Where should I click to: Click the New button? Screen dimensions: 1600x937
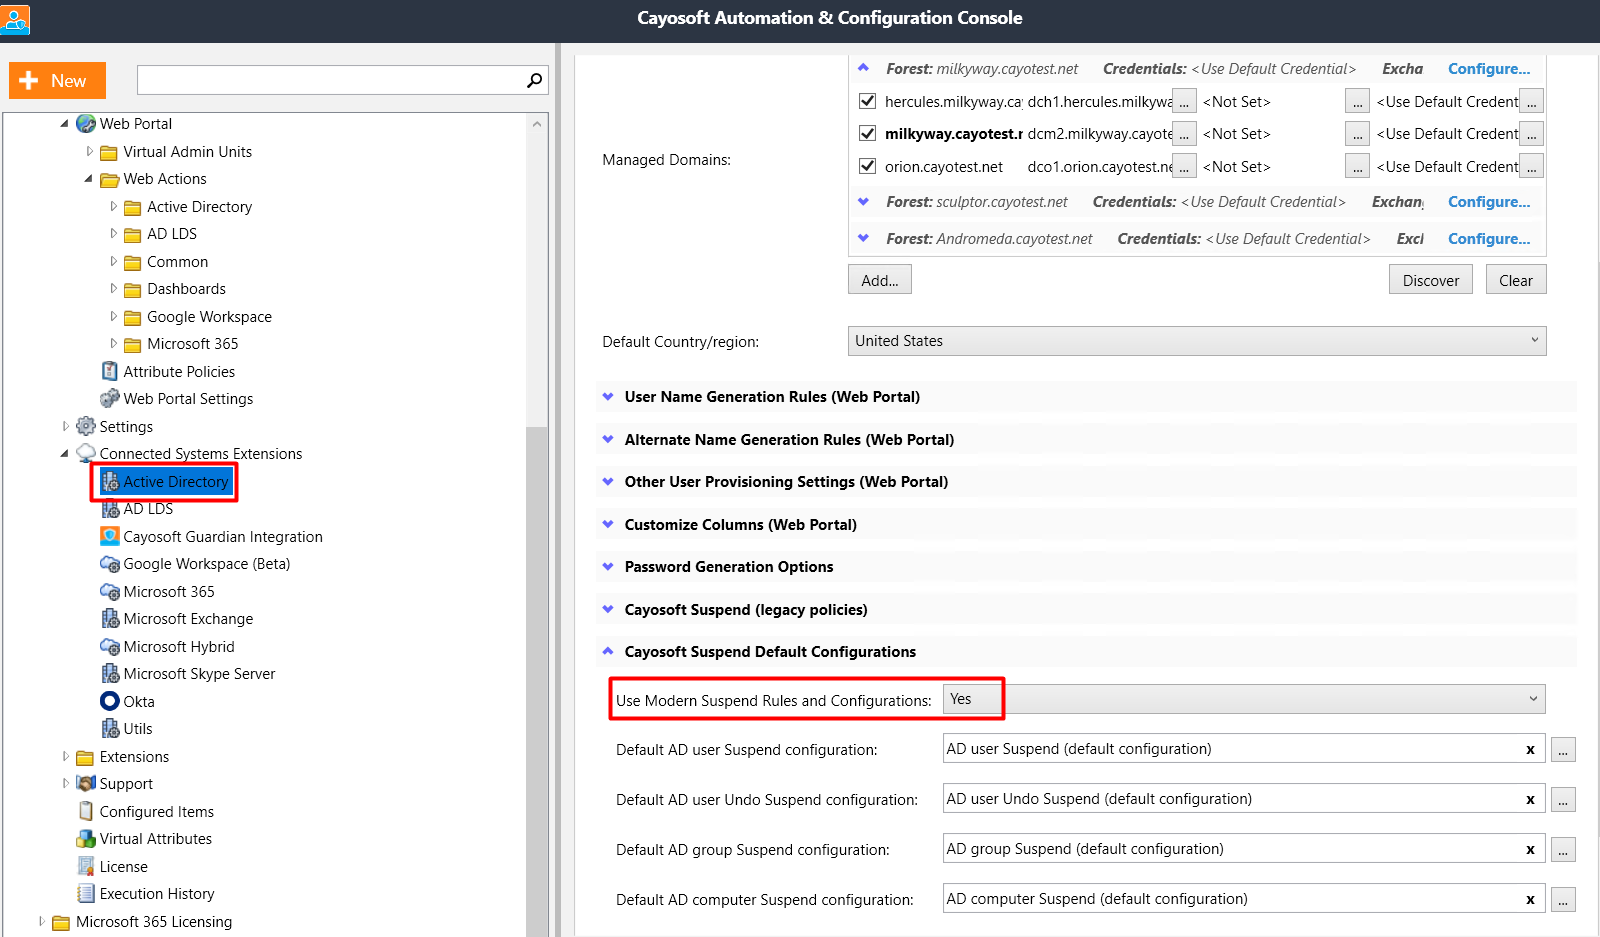pyautogui.click(x=57, y=81)
